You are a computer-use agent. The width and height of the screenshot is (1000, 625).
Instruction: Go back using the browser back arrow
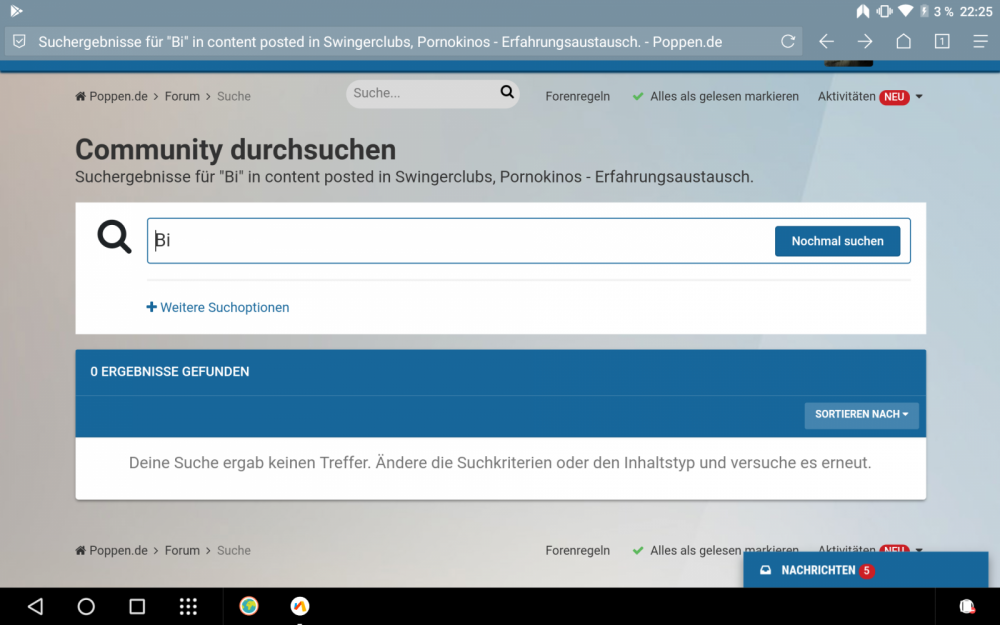(x=826, y=42)
